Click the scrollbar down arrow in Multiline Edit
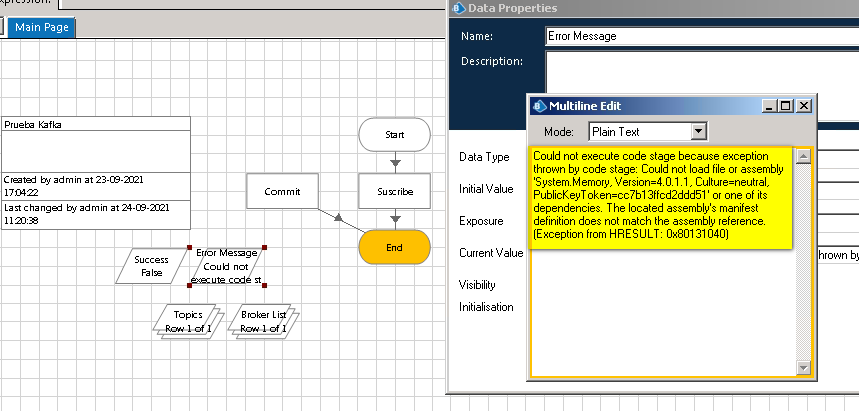This screenshot has height=411, width=859. (x=803, y=369)
